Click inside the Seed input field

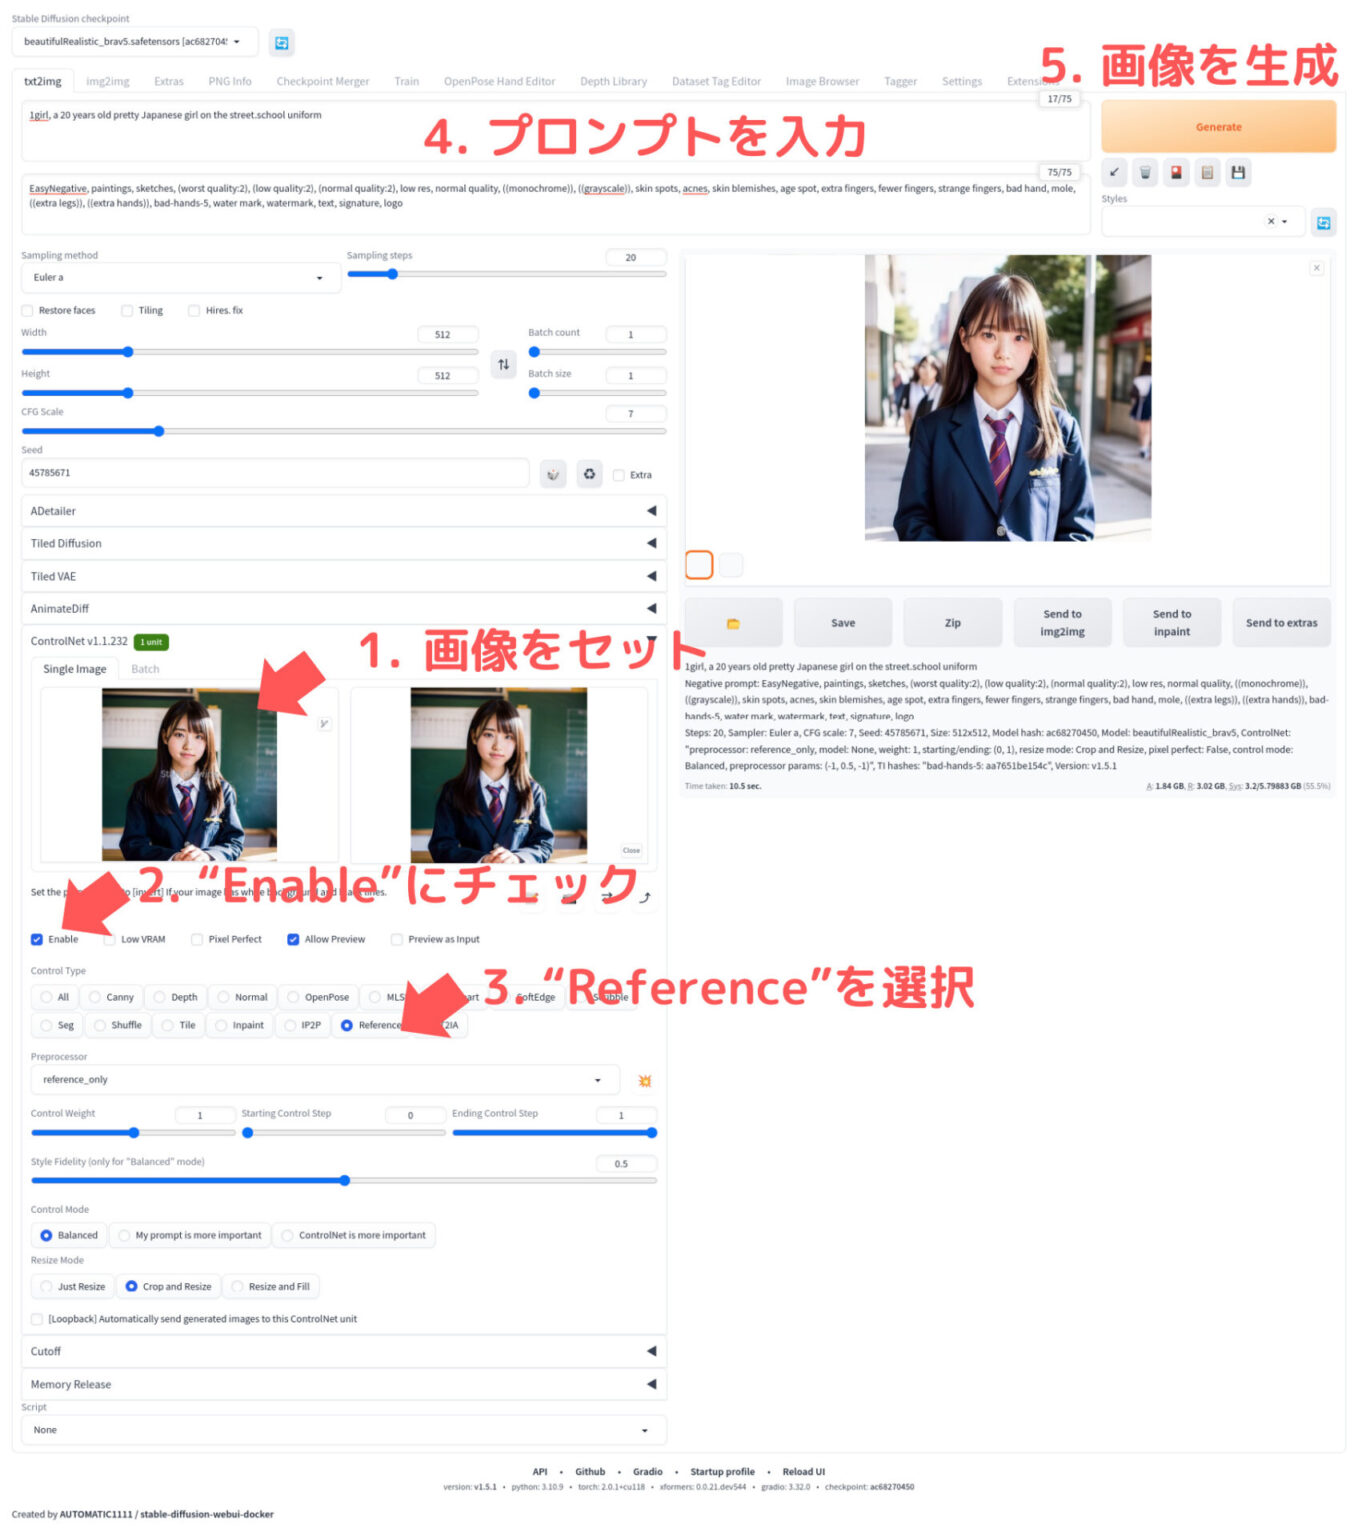[x=275, y=473]
